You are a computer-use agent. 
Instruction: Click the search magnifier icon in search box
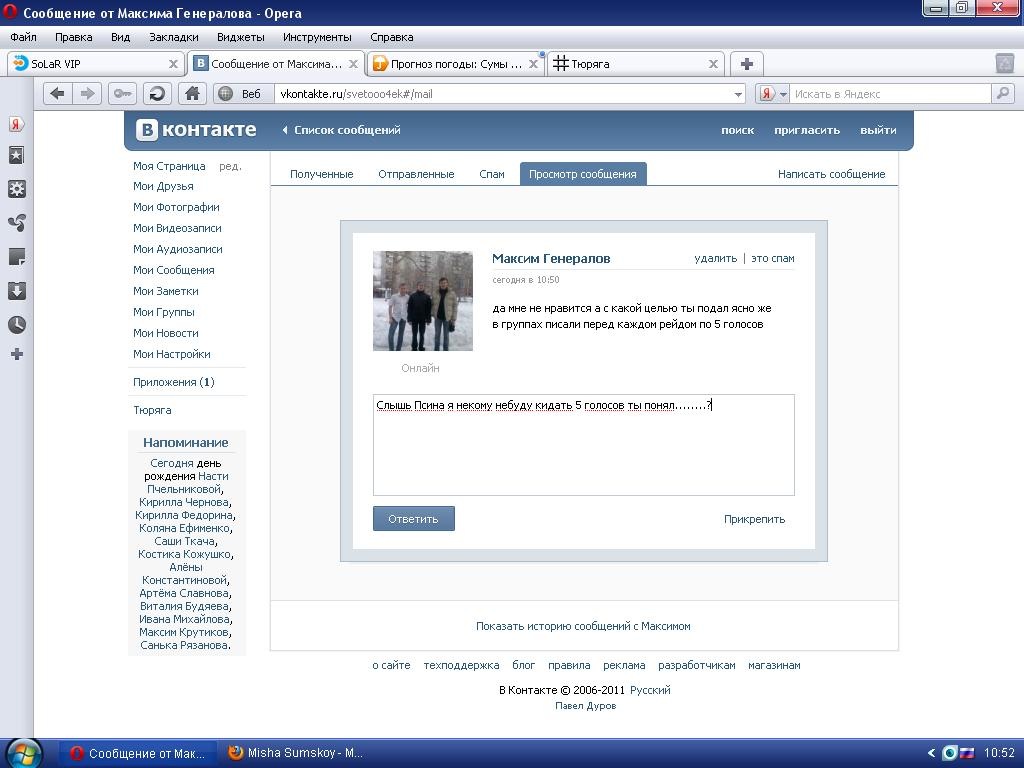point(1002,93)
